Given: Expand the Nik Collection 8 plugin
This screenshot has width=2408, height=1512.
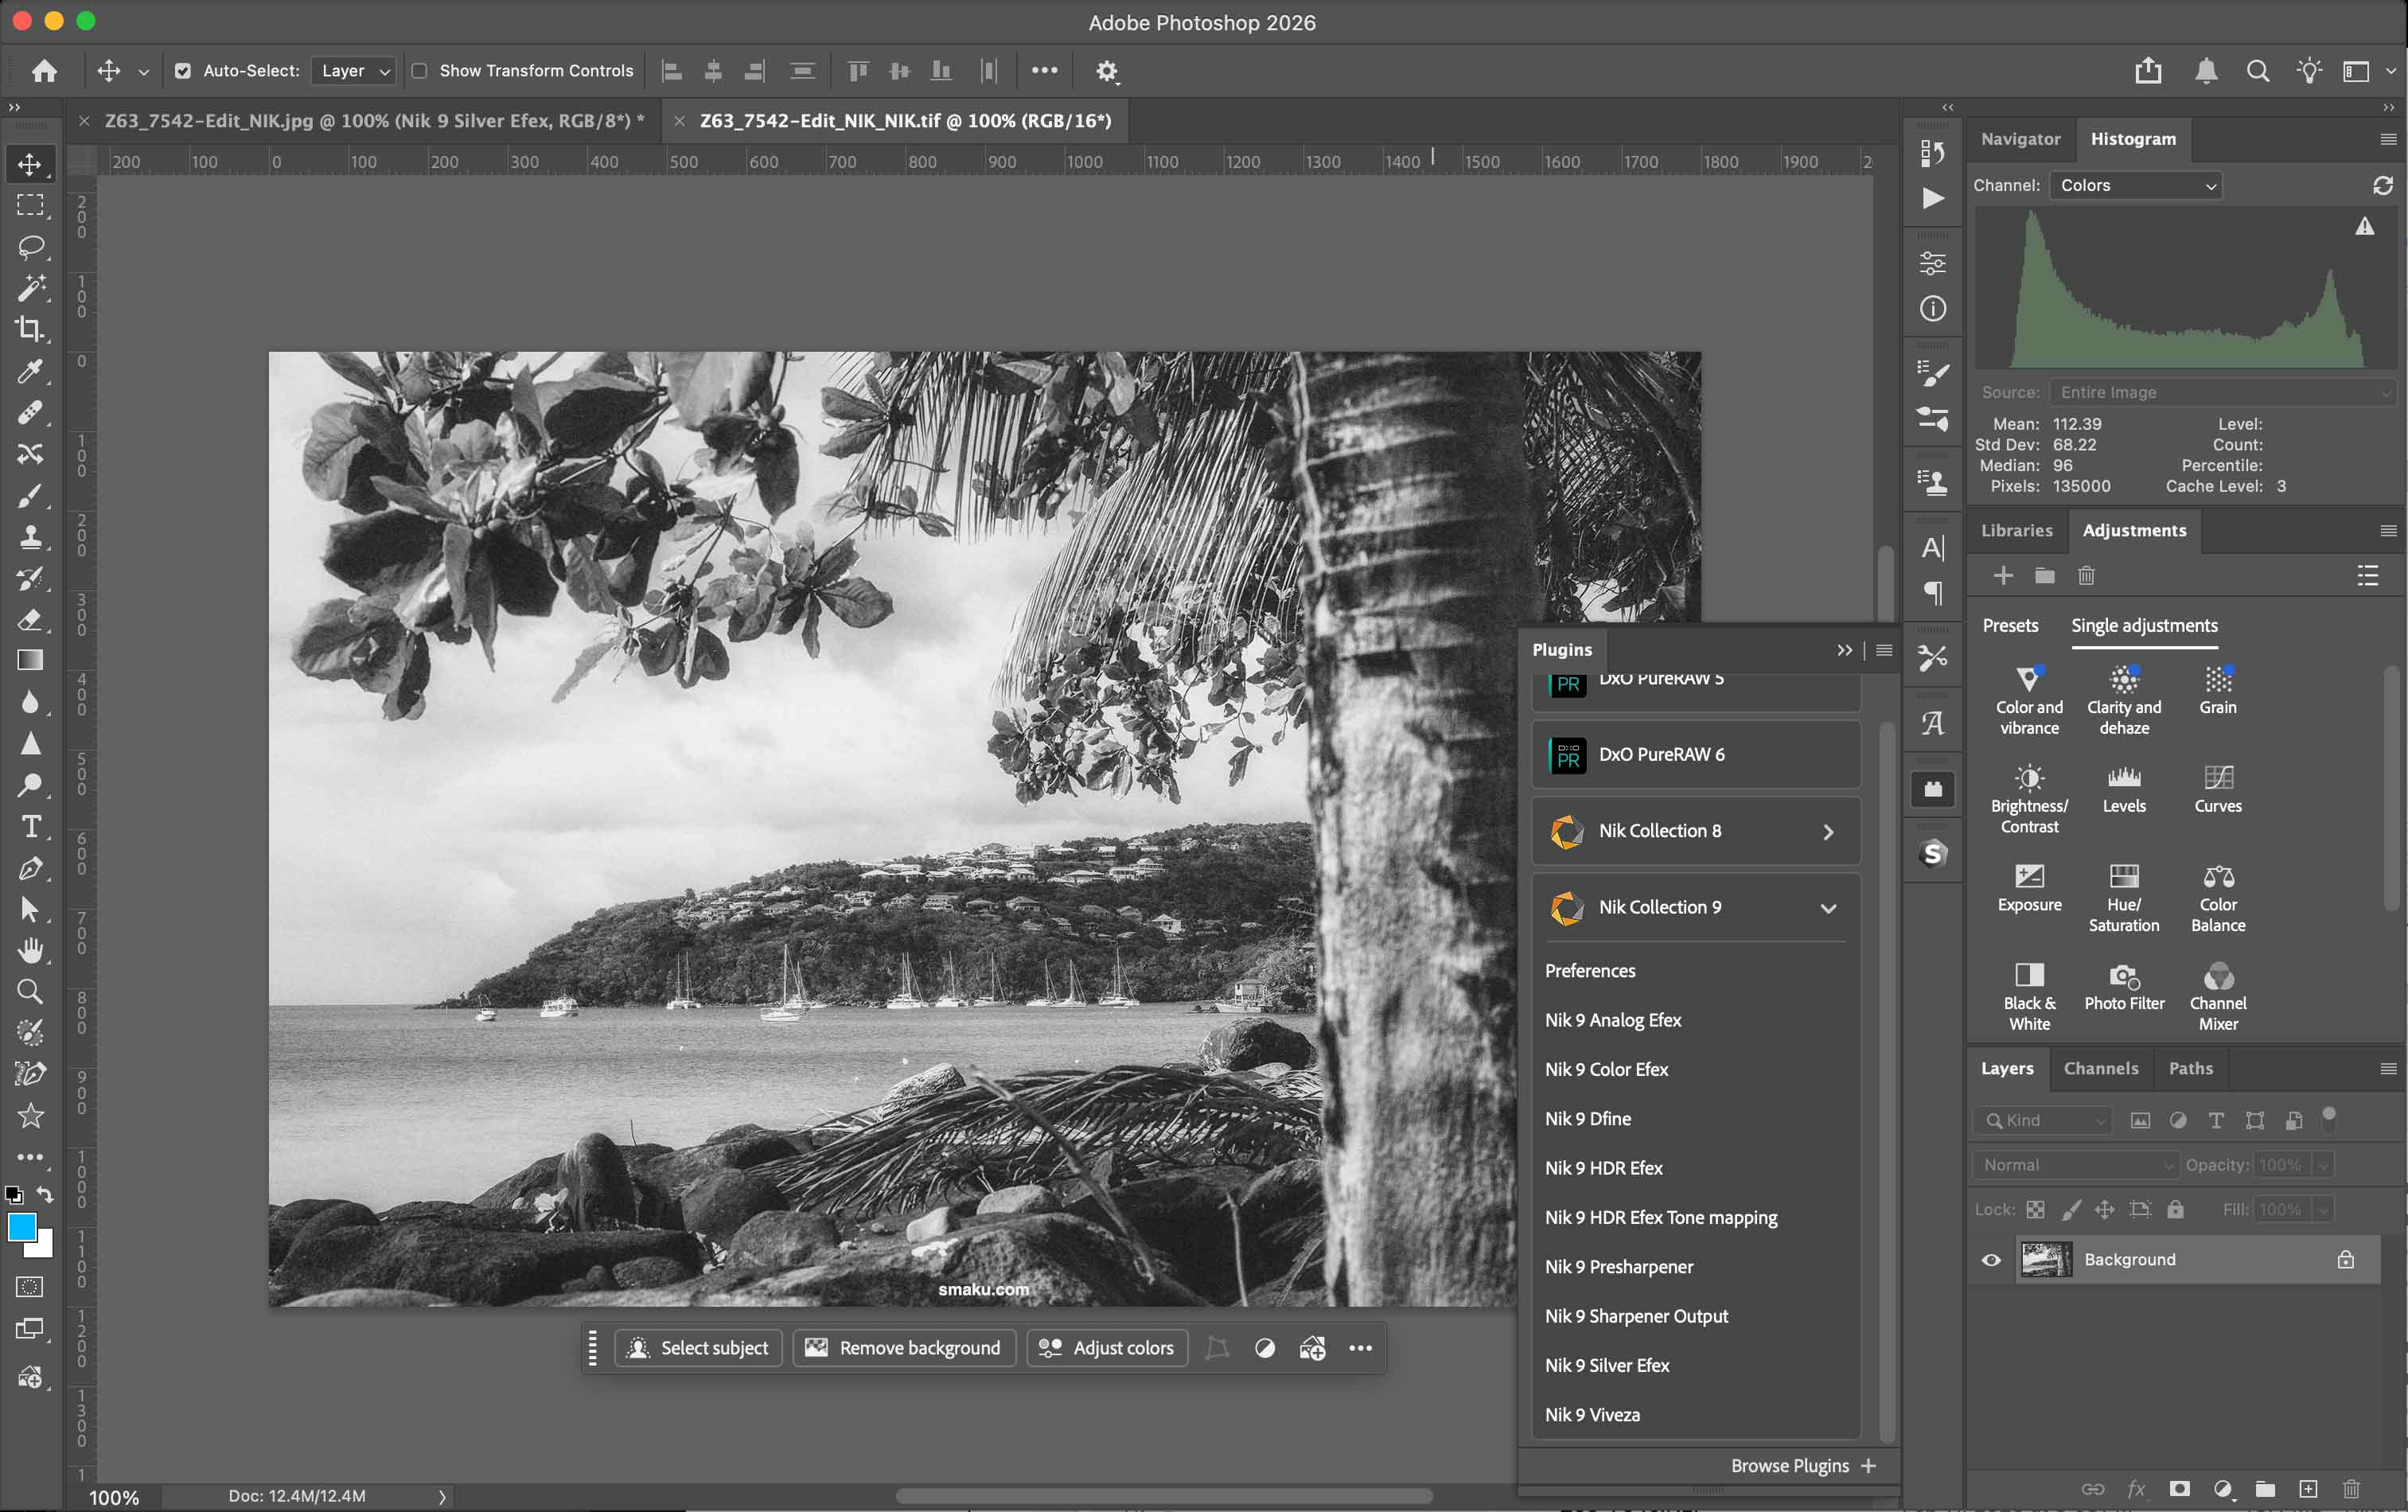Looking at the screenshot, I should [x=1827, y=832].
